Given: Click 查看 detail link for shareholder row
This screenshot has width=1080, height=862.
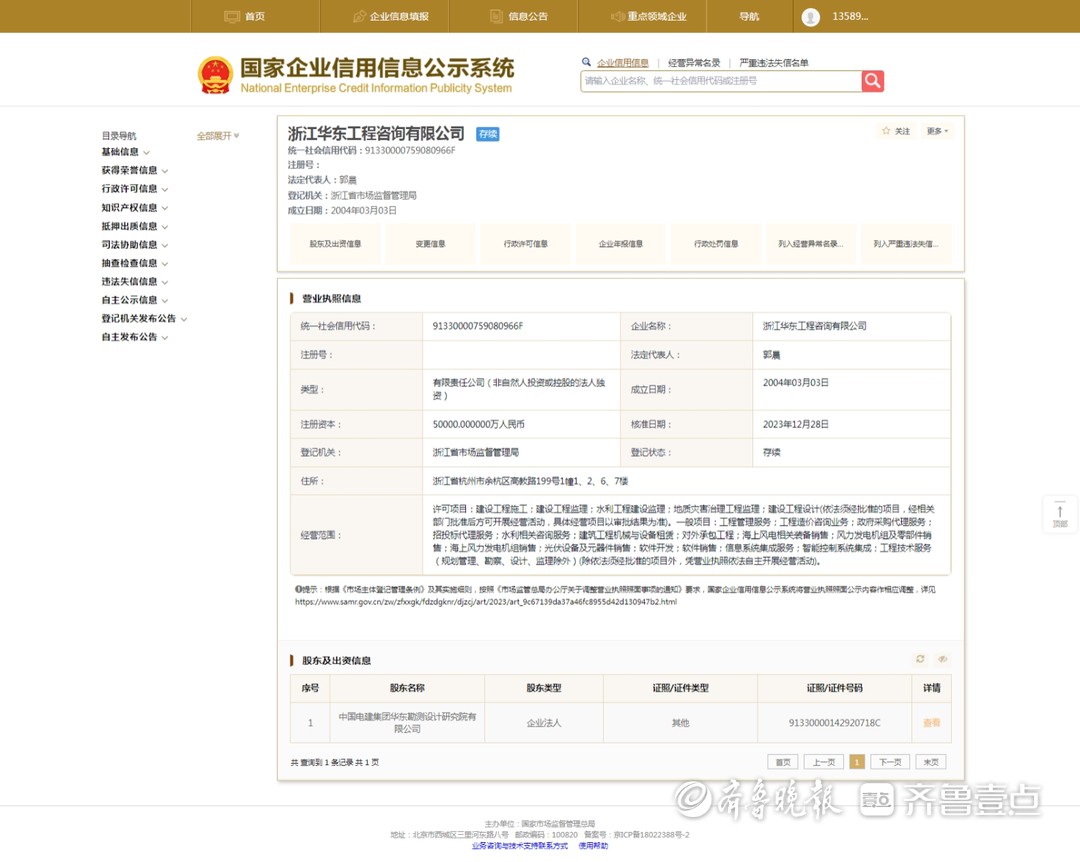Looking at the screenshot, I should click(931, 723).
